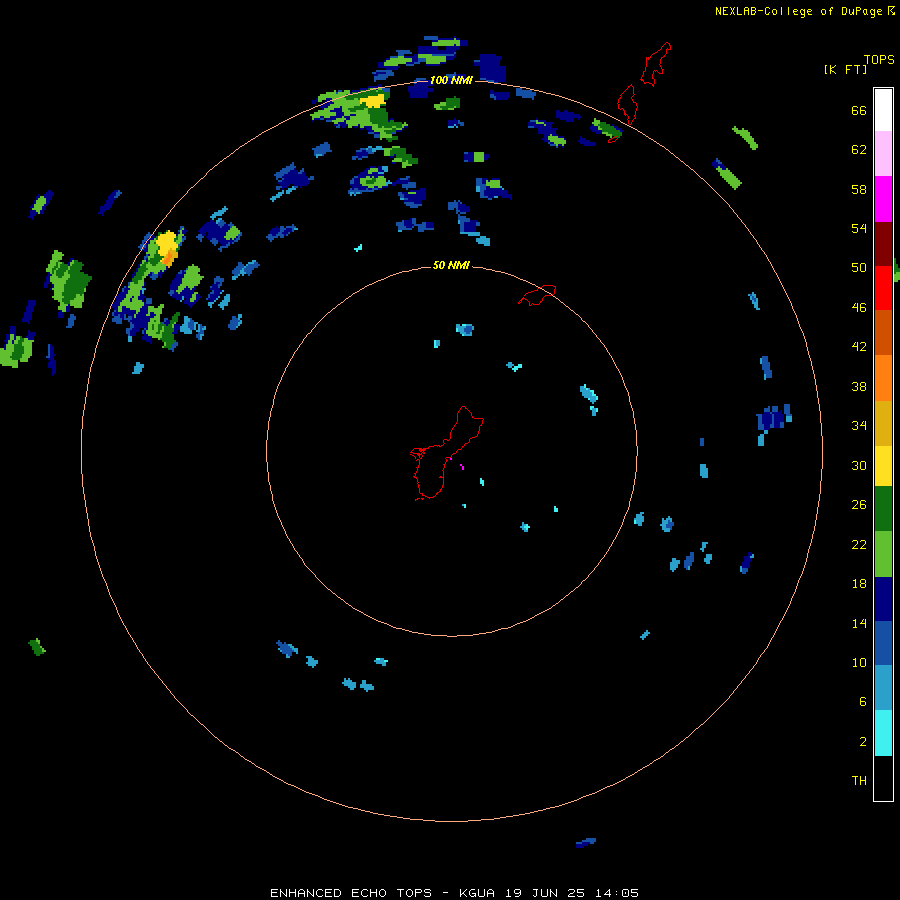This screenshot has height=900, width=900.
Task: Click the 66 legend value
Action: [859, 111]
